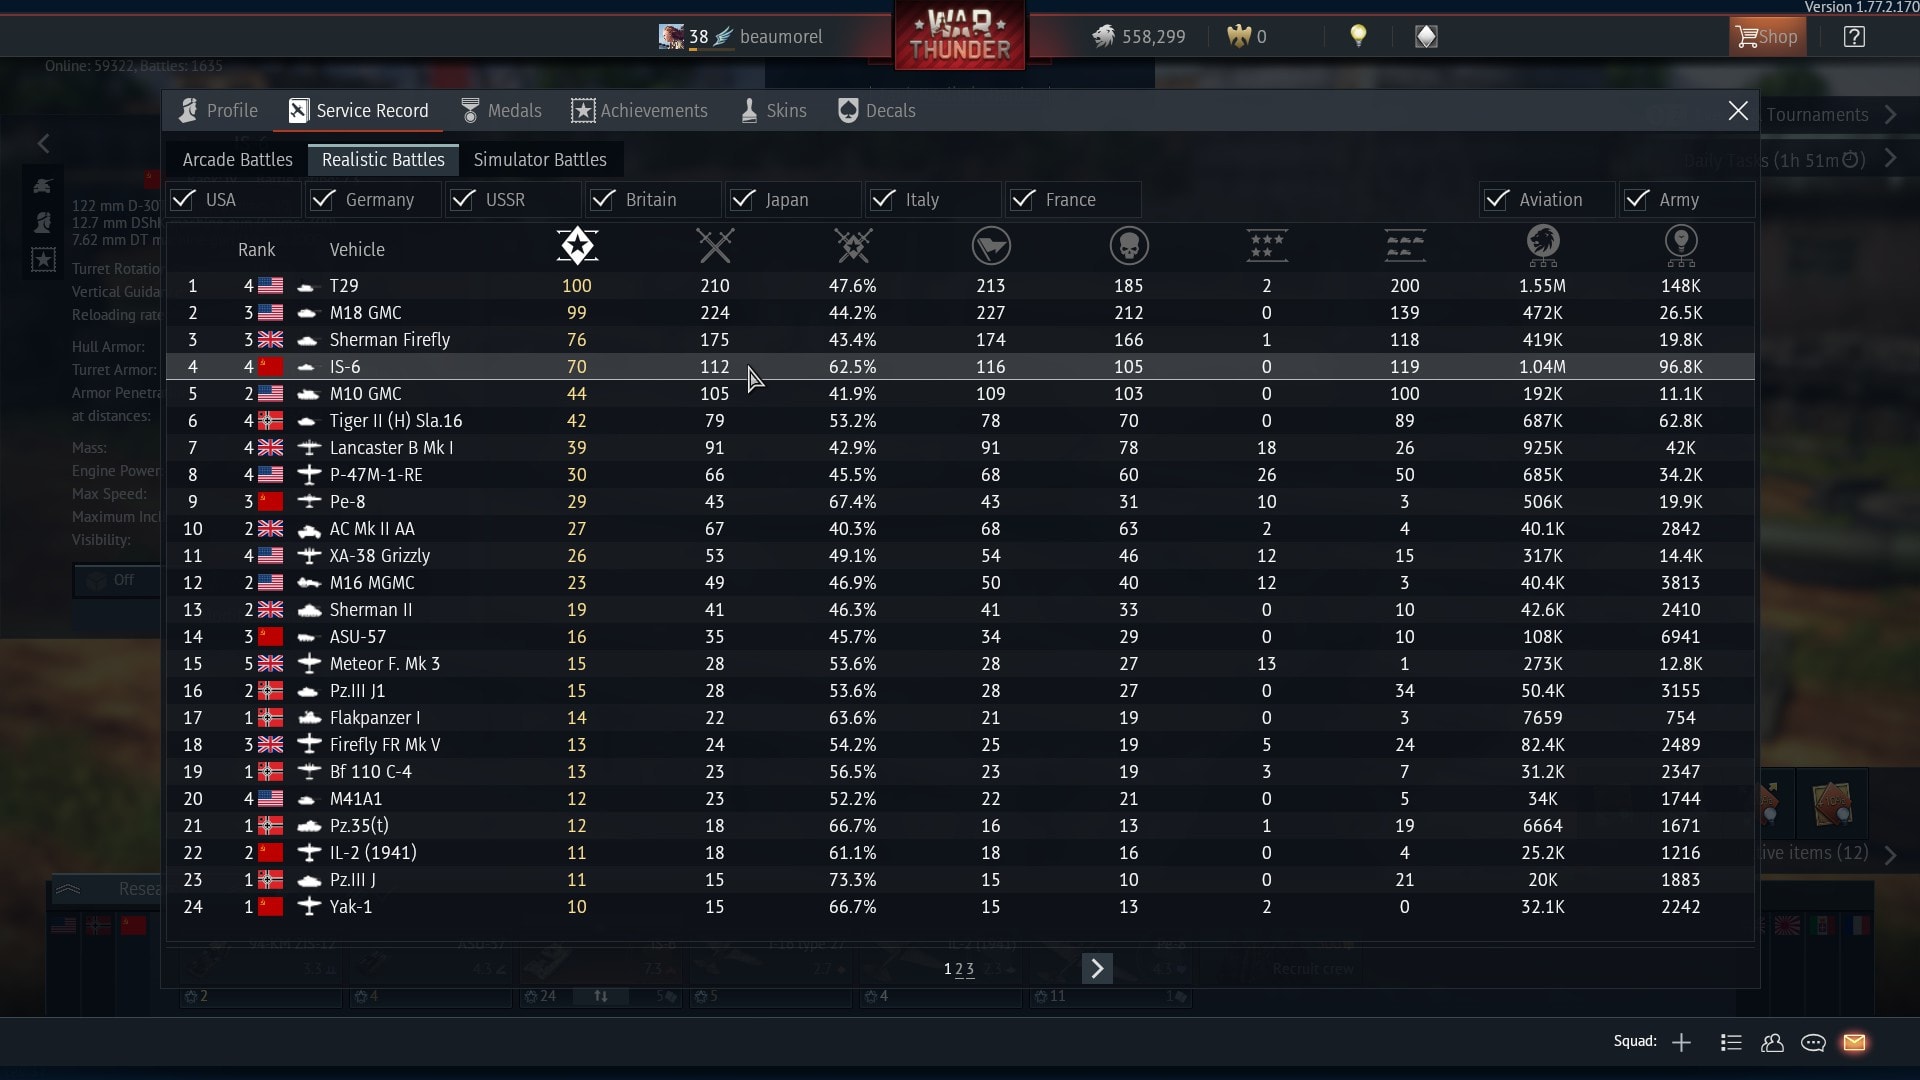Select the Lancaster B Mk I row
Viewport: 1920px width, 1080px height.
tap(960, 448)
